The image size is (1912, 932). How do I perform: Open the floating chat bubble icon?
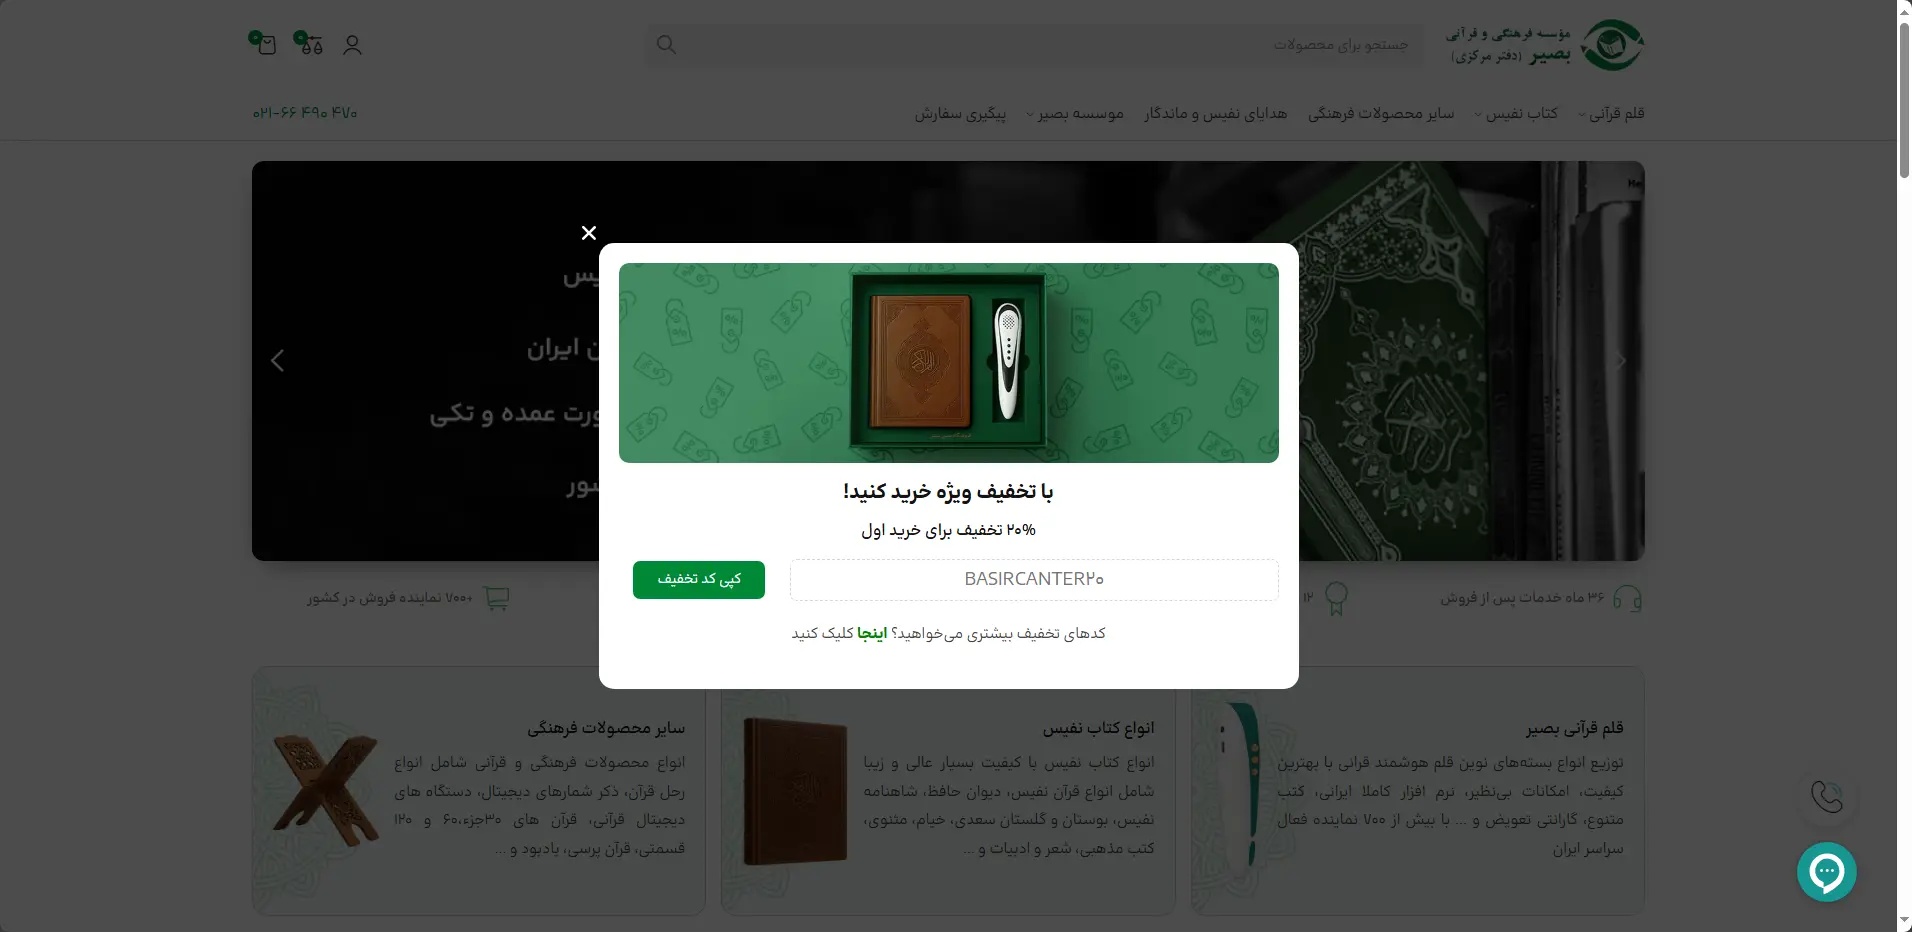[x=1826, y=872]
